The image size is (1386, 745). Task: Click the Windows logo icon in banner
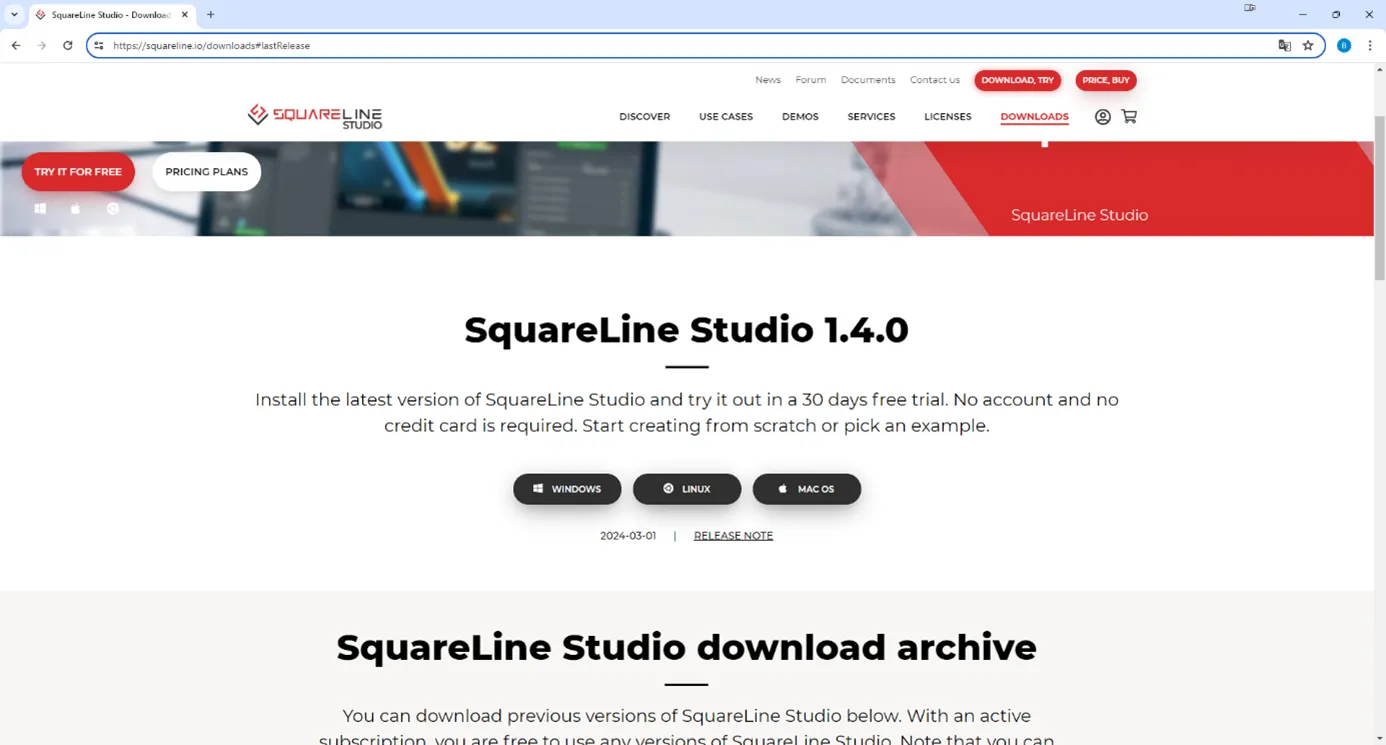[40, 209]
